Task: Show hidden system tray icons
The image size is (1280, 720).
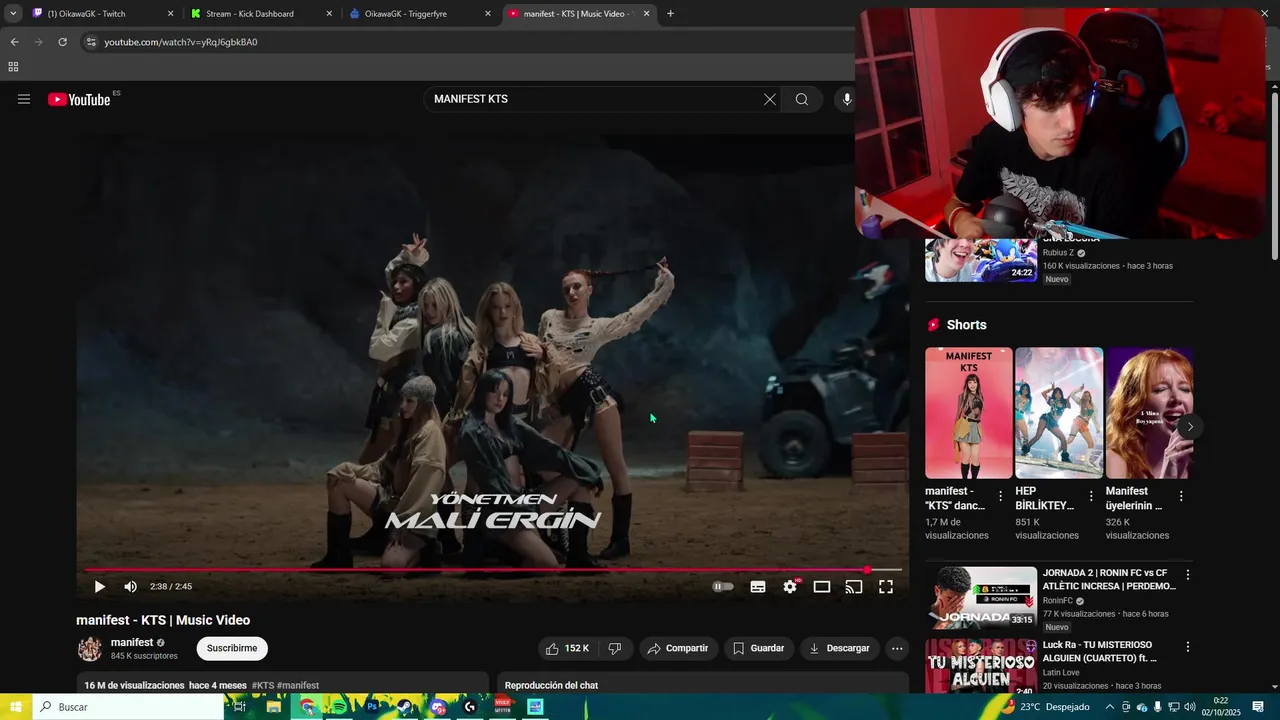Action: (x=1109, y=707)
